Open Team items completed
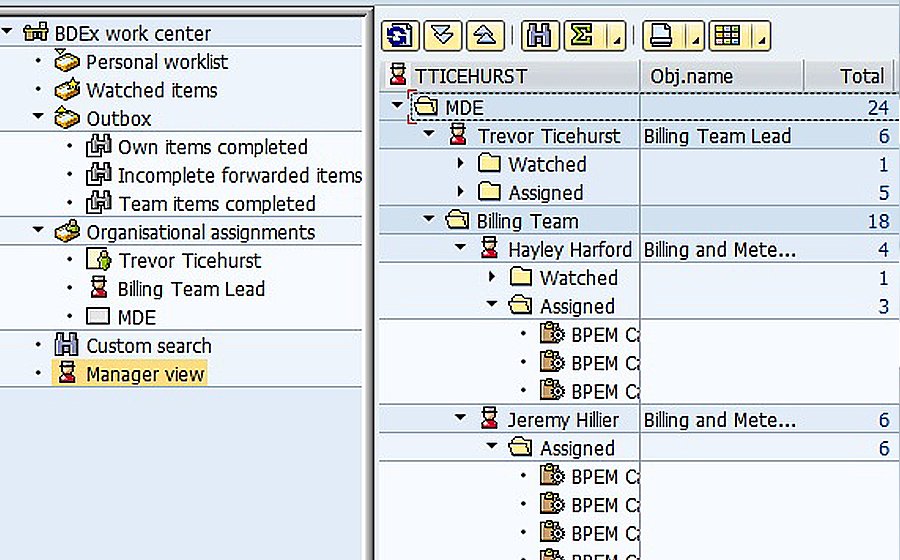900x560 pixels. click(216, 204)
